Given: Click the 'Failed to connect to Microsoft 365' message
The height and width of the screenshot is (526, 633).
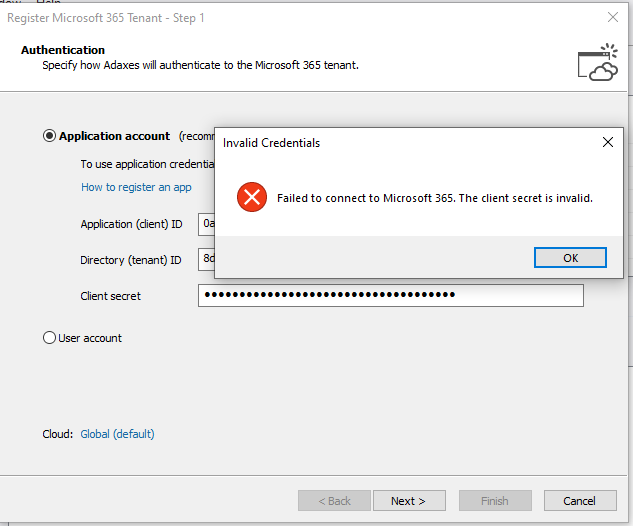Looking at the screenshot, I should click(x=435, y=198).
